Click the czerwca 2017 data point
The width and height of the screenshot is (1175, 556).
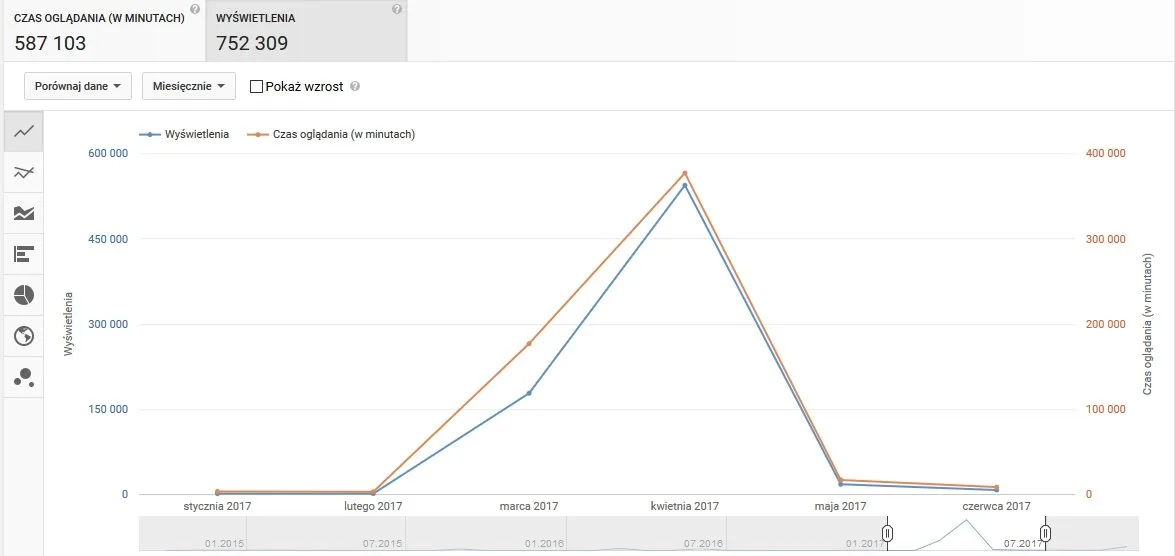coord(997,488)
